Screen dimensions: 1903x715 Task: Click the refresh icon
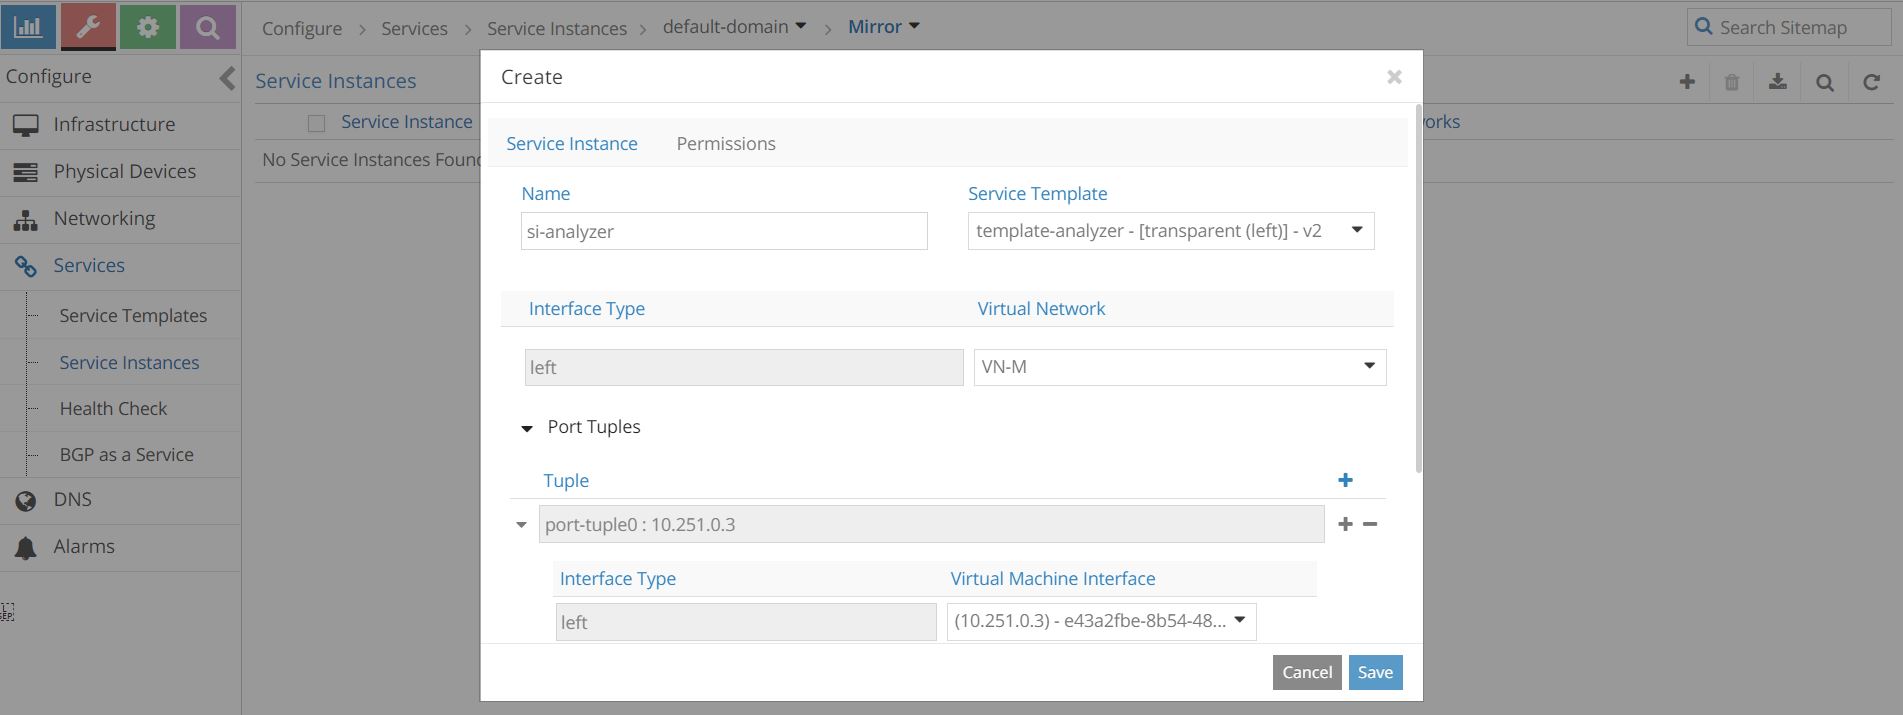click(x=1871, y=82)
